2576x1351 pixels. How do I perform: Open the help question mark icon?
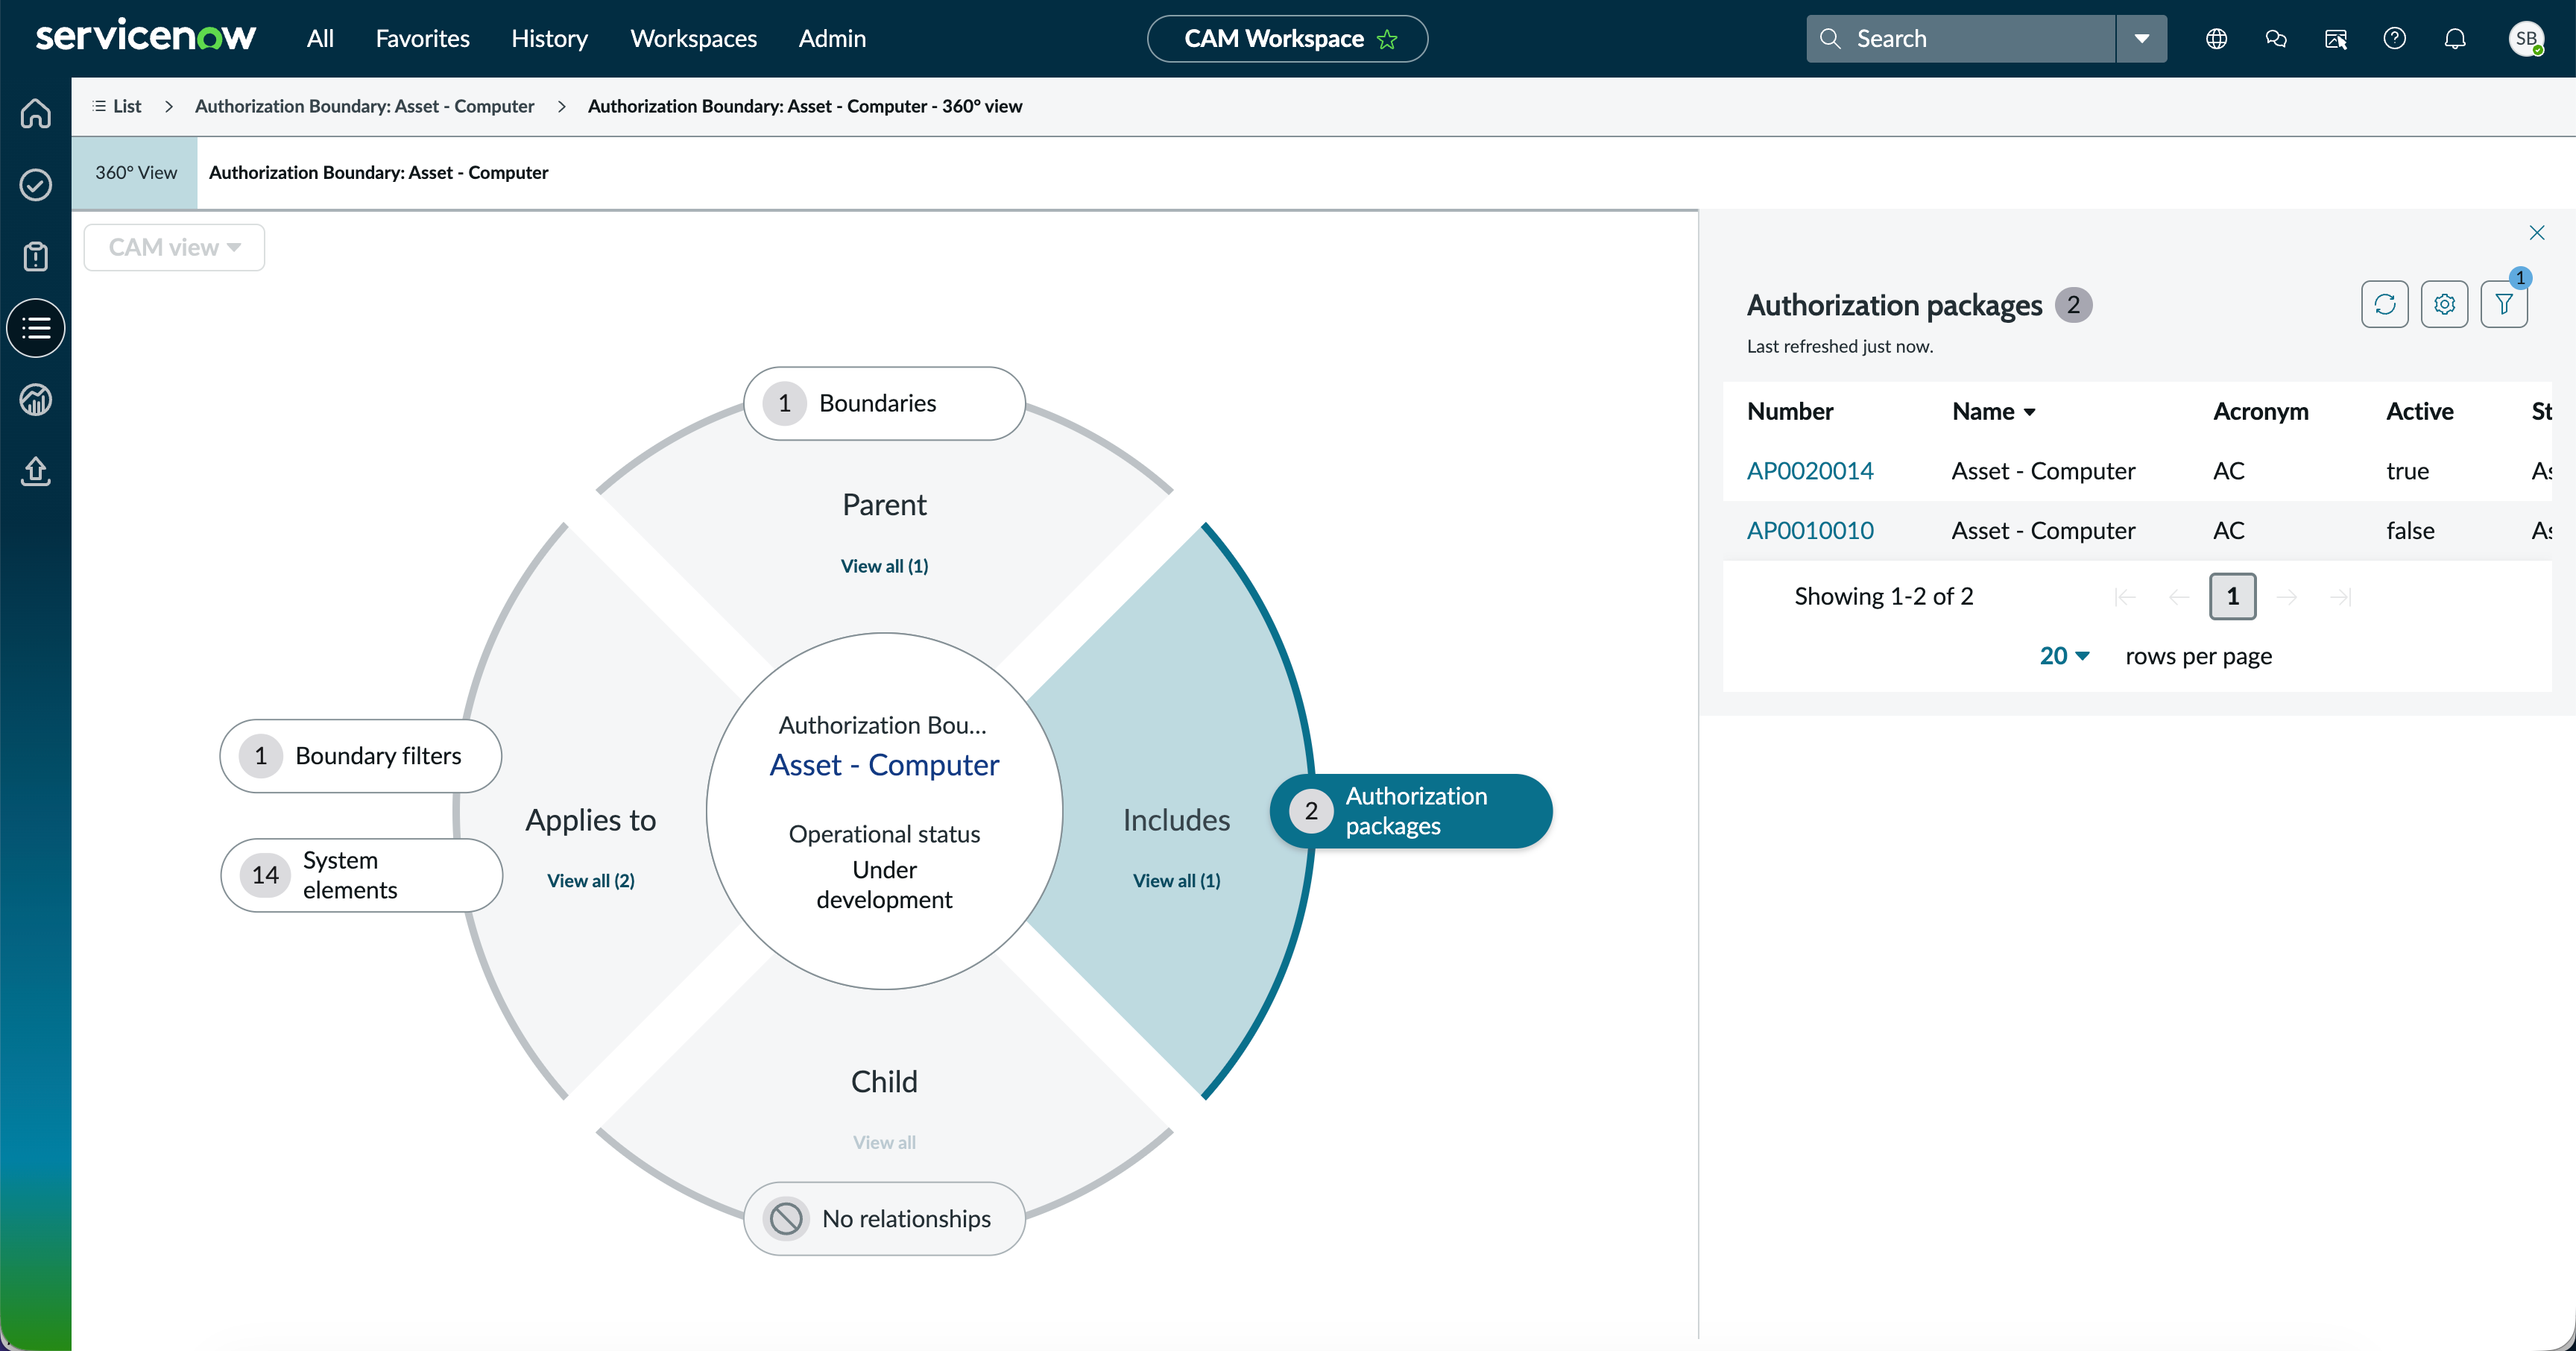pos(2395,39)
